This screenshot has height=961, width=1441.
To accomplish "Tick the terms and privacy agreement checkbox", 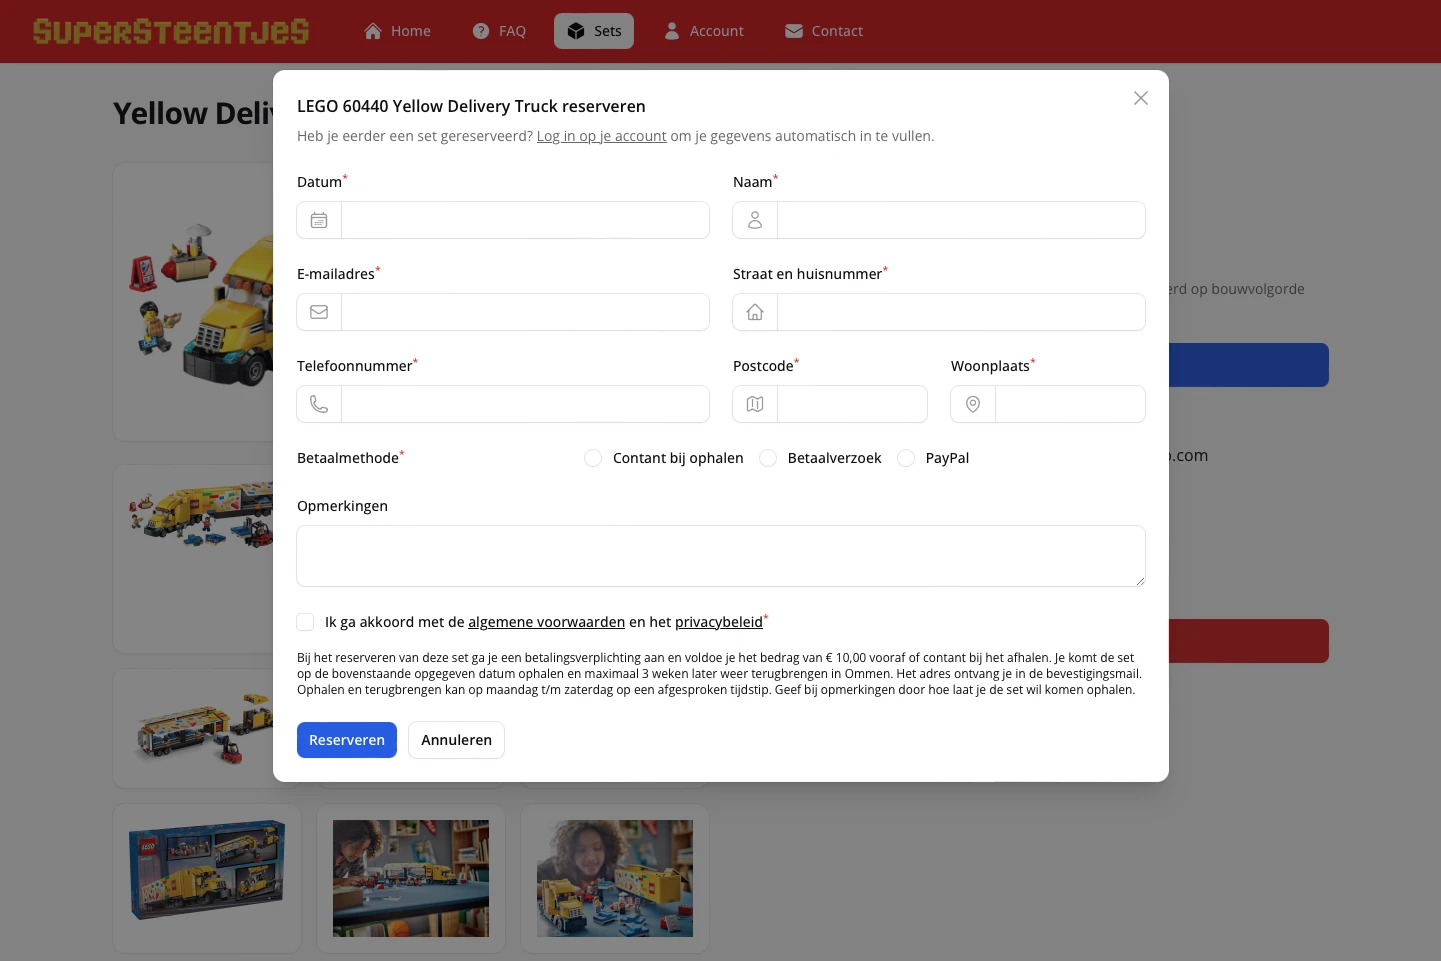I will [305, 622].
